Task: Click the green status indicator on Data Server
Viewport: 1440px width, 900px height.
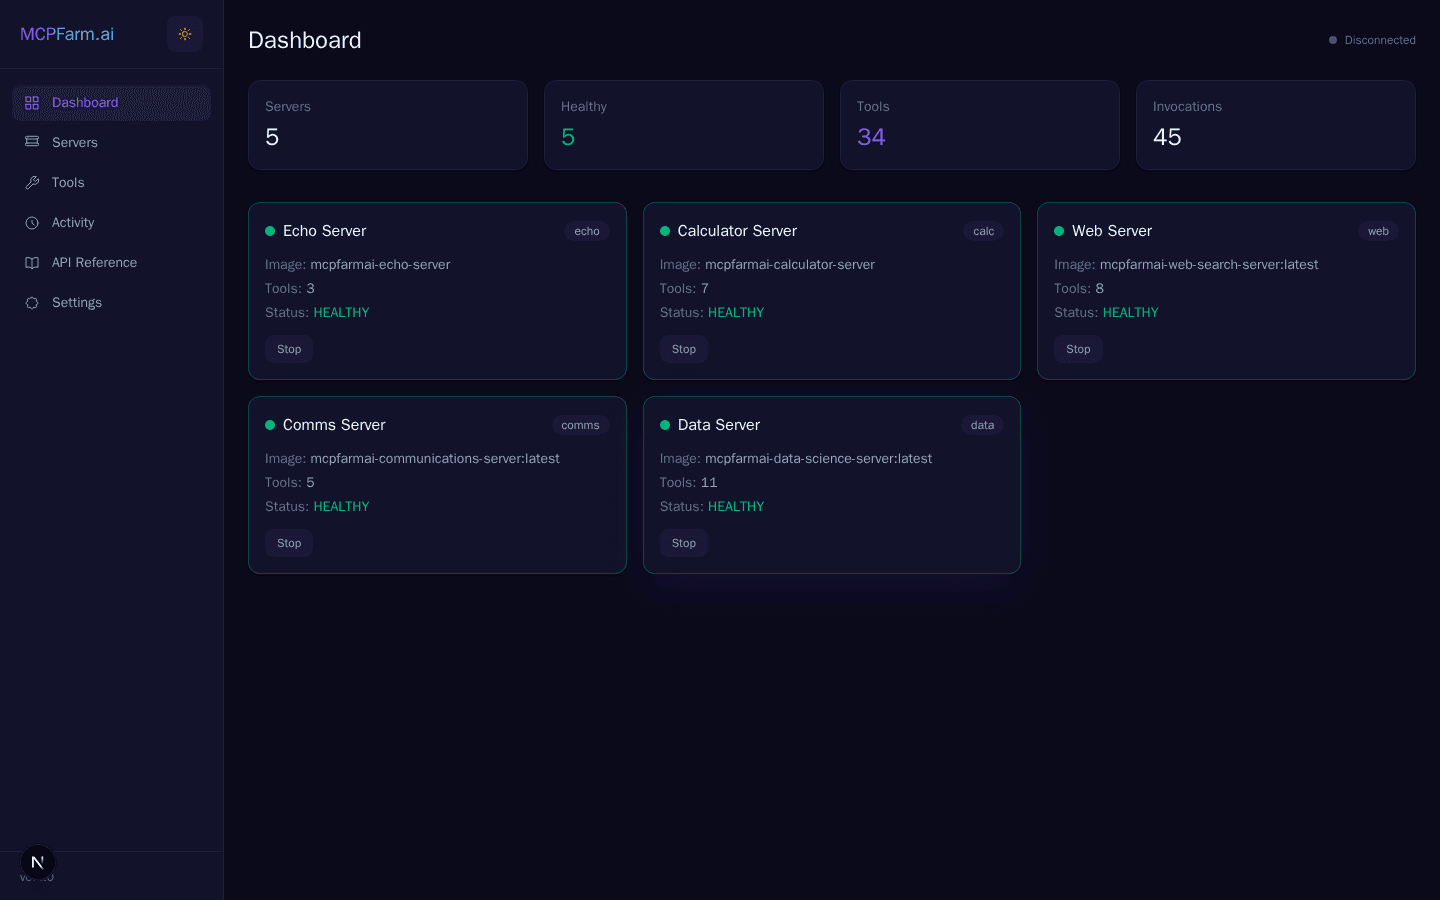Action: (x=663, y=424)
